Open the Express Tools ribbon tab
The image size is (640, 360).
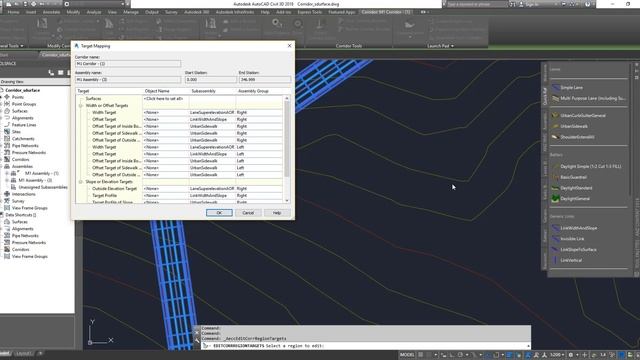309,12
